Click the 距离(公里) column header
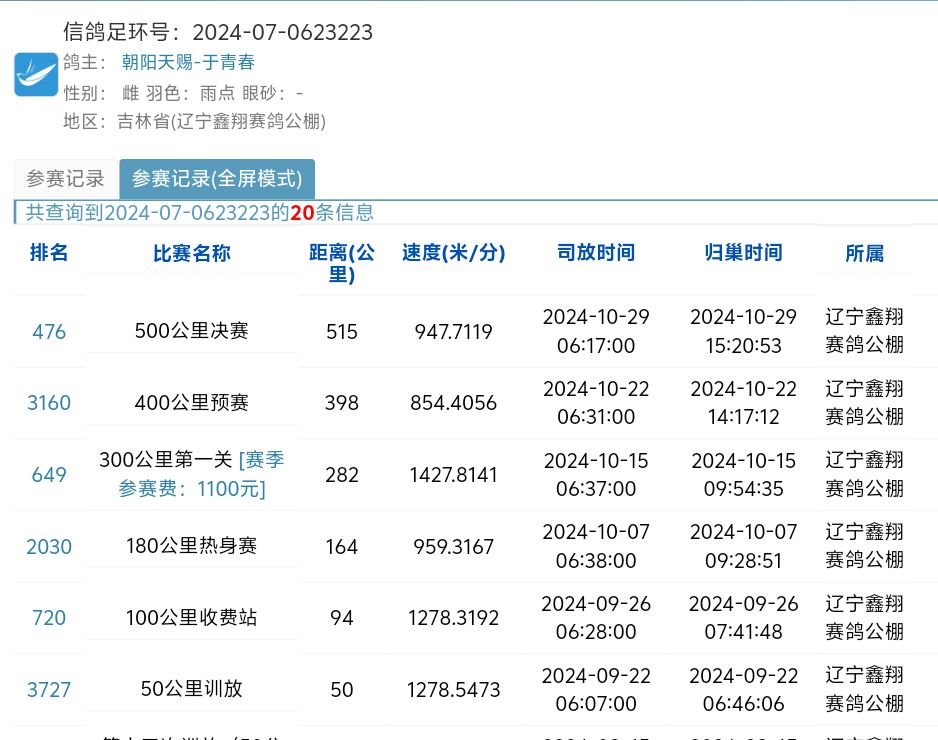 click(342, 264)
